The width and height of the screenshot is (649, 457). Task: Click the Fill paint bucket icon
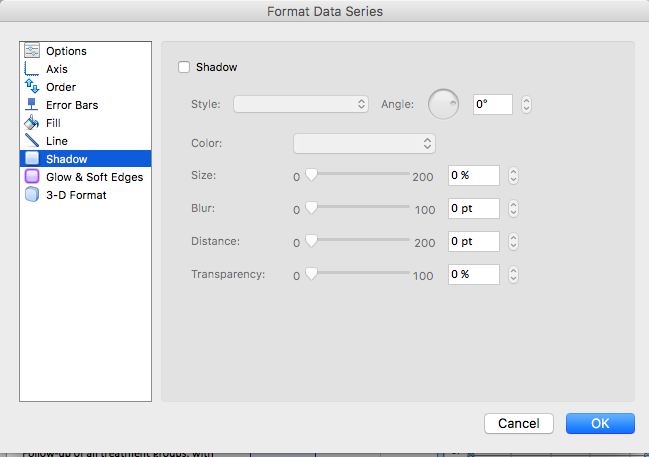(x=31, y=123)
